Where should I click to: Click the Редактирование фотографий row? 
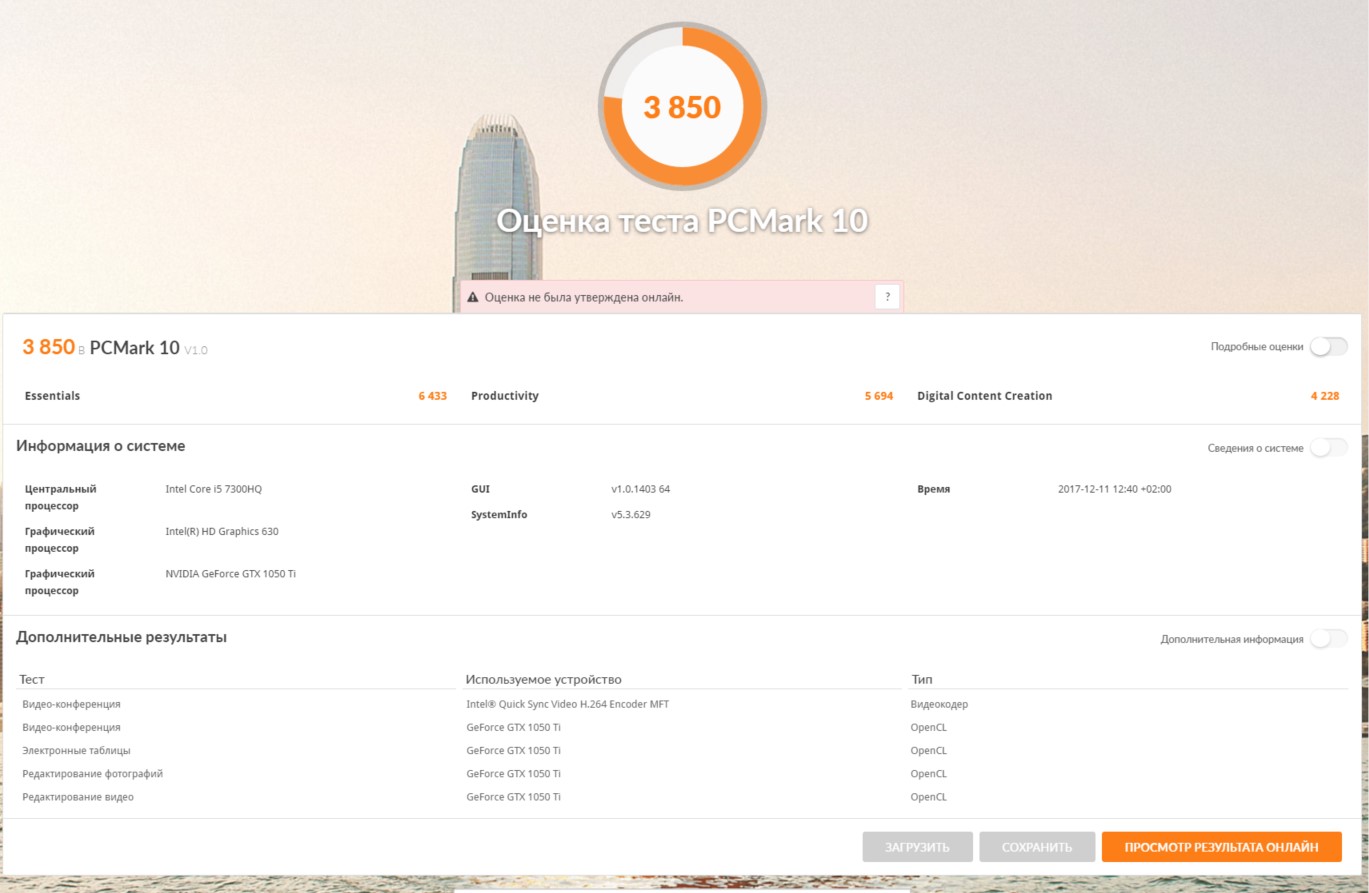(682, 774)
